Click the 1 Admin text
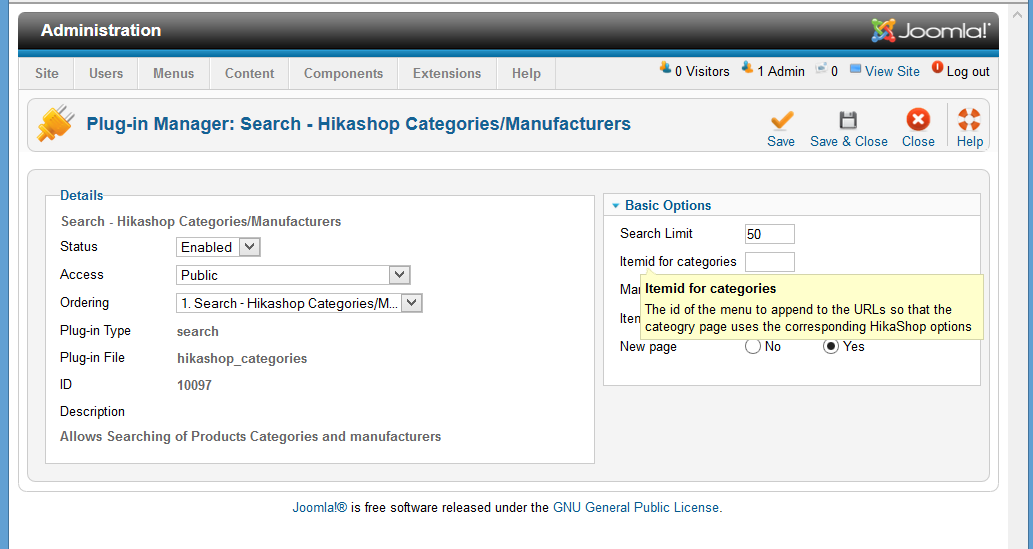This screenshot has height=549, width=1033. coord(781,71)
